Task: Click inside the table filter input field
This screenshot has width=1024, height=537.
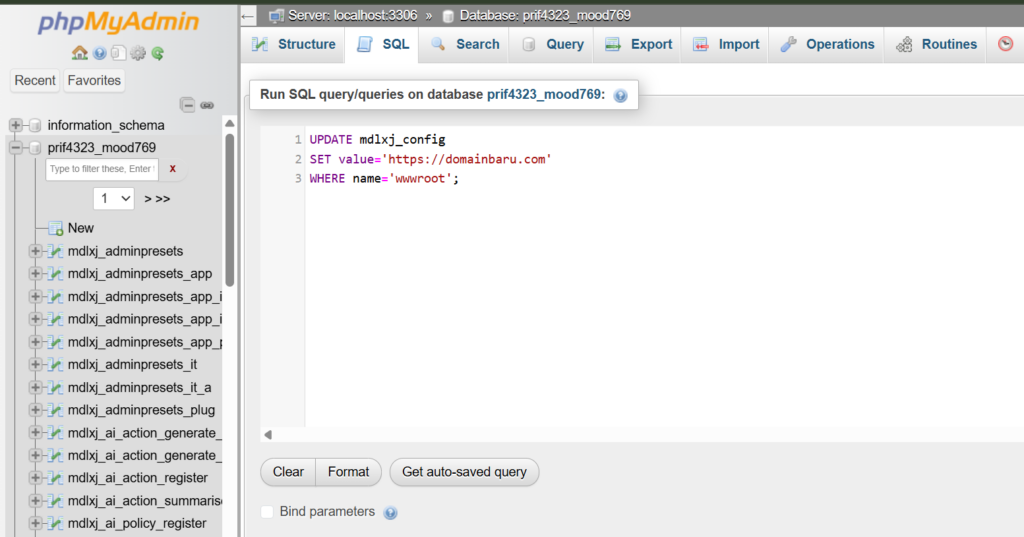Action: point(102,169)
